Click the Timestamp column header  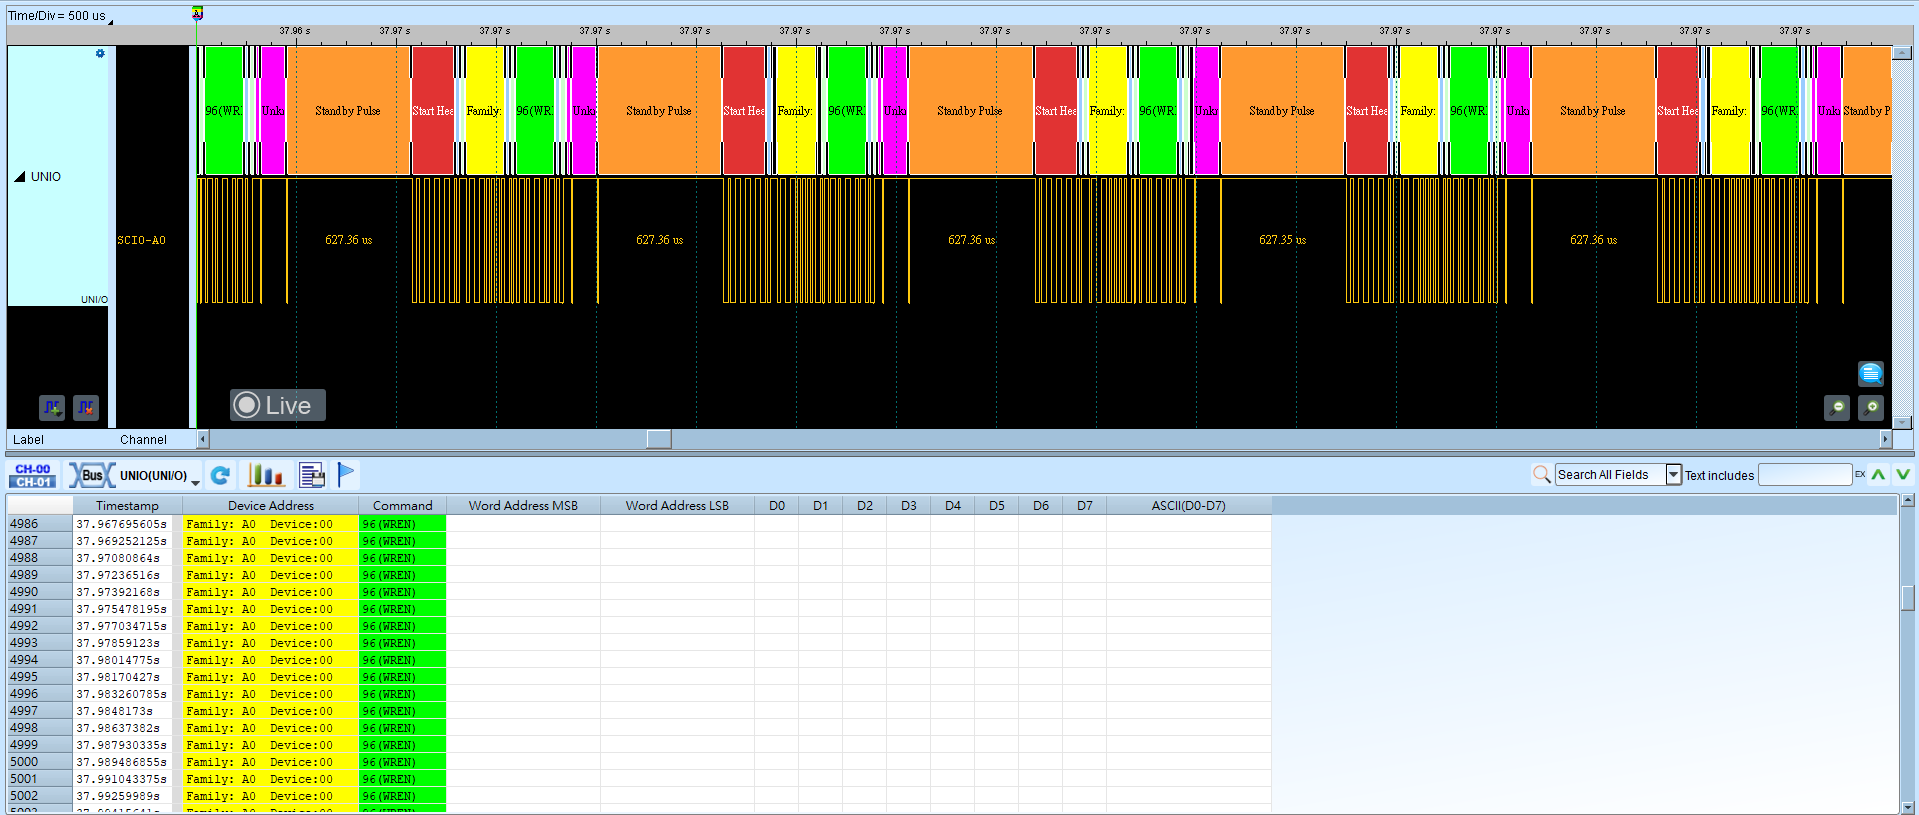point(127,506)
